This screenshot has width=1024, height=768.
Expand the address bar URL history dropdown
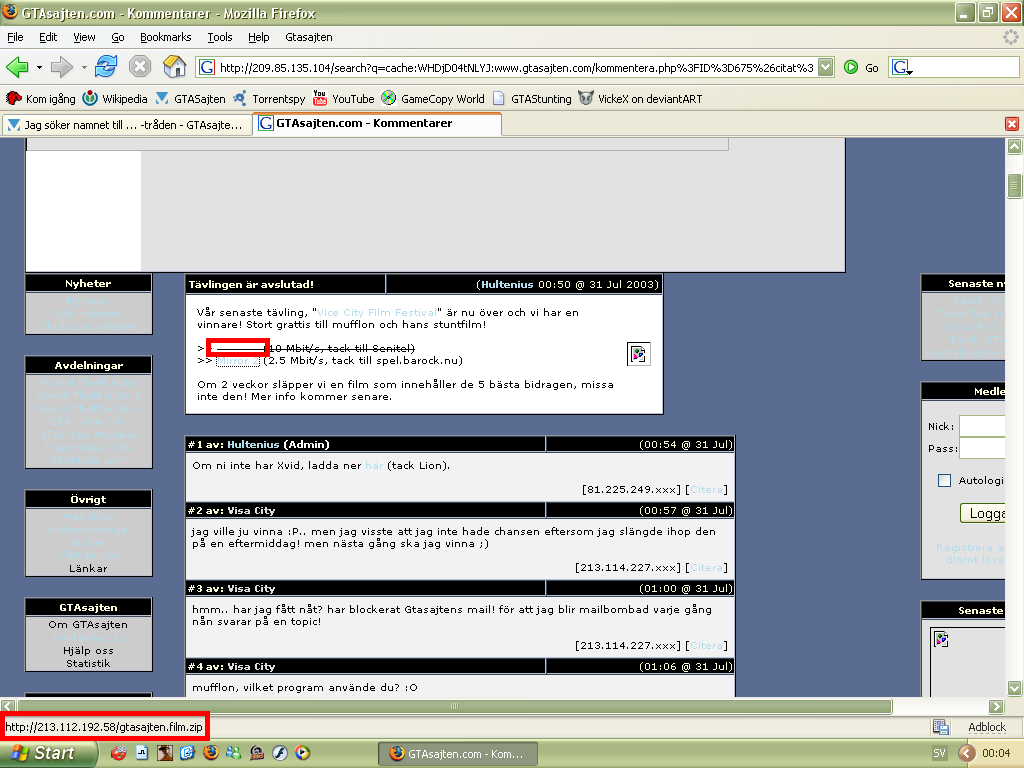826,67
